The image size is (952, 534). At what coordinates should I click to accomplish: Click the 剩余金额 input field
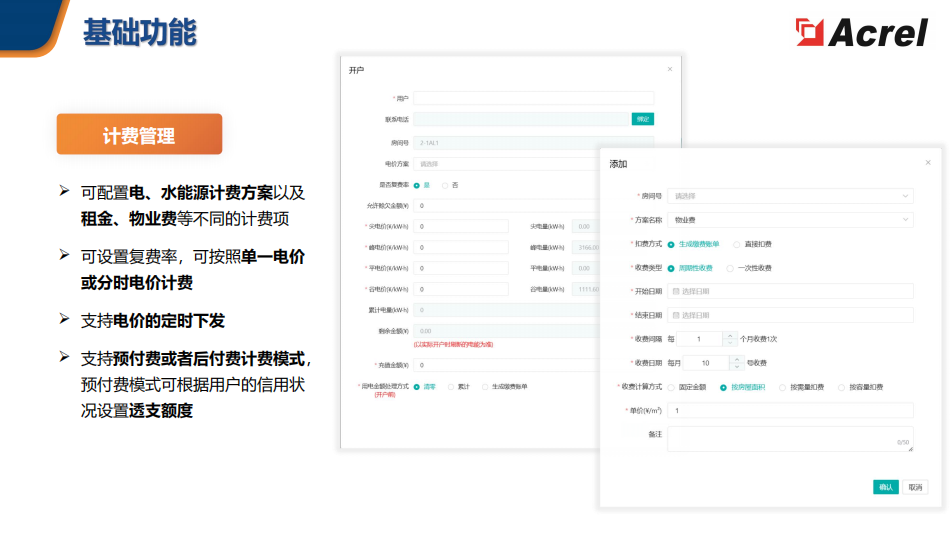click(x=506, y=331)
